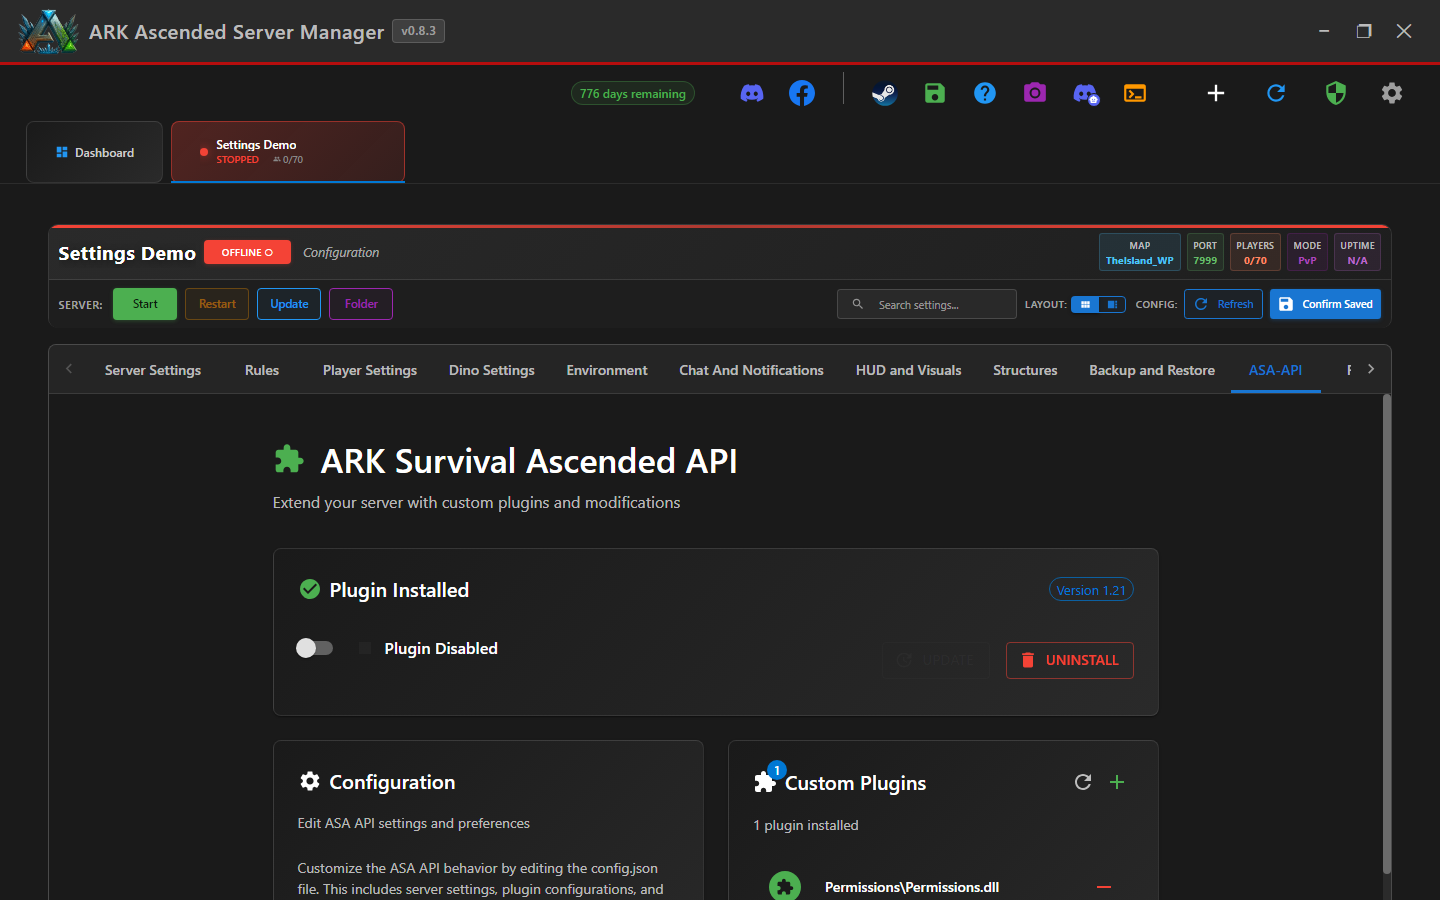
Task: Click the Discord bot icon with badge
Action: pos(1086,94)
